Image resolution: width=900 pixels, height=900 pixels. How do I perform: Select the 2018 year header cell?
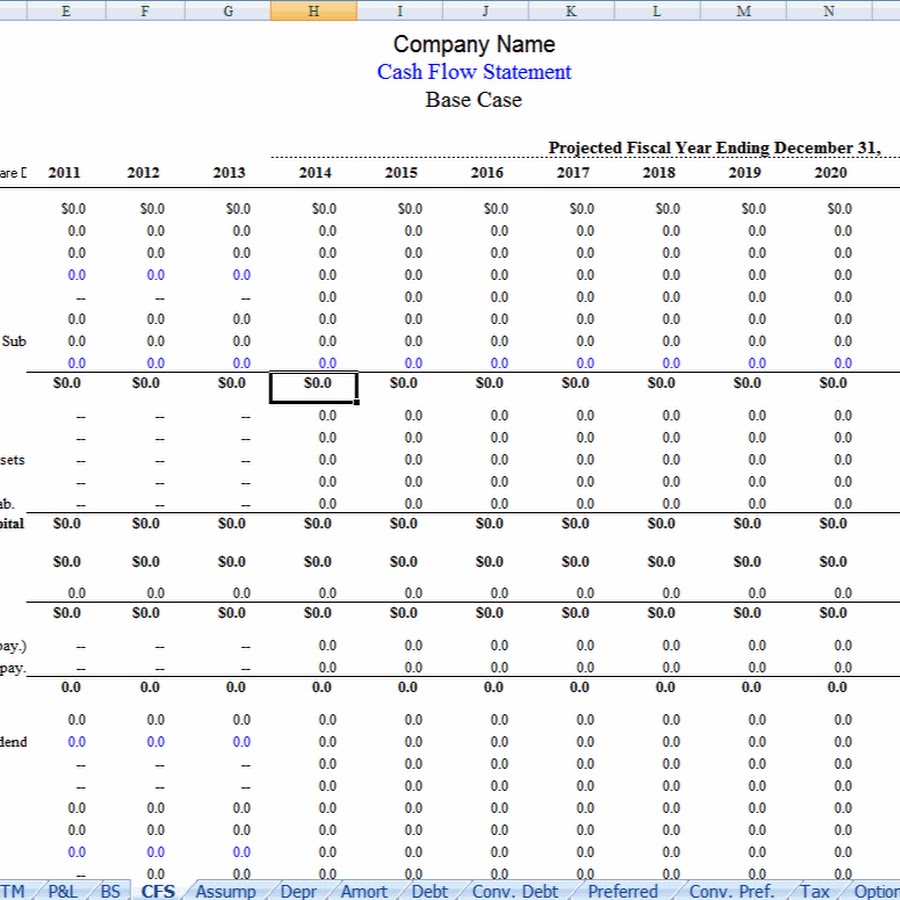pyautogui.click(x=659, y=172)
